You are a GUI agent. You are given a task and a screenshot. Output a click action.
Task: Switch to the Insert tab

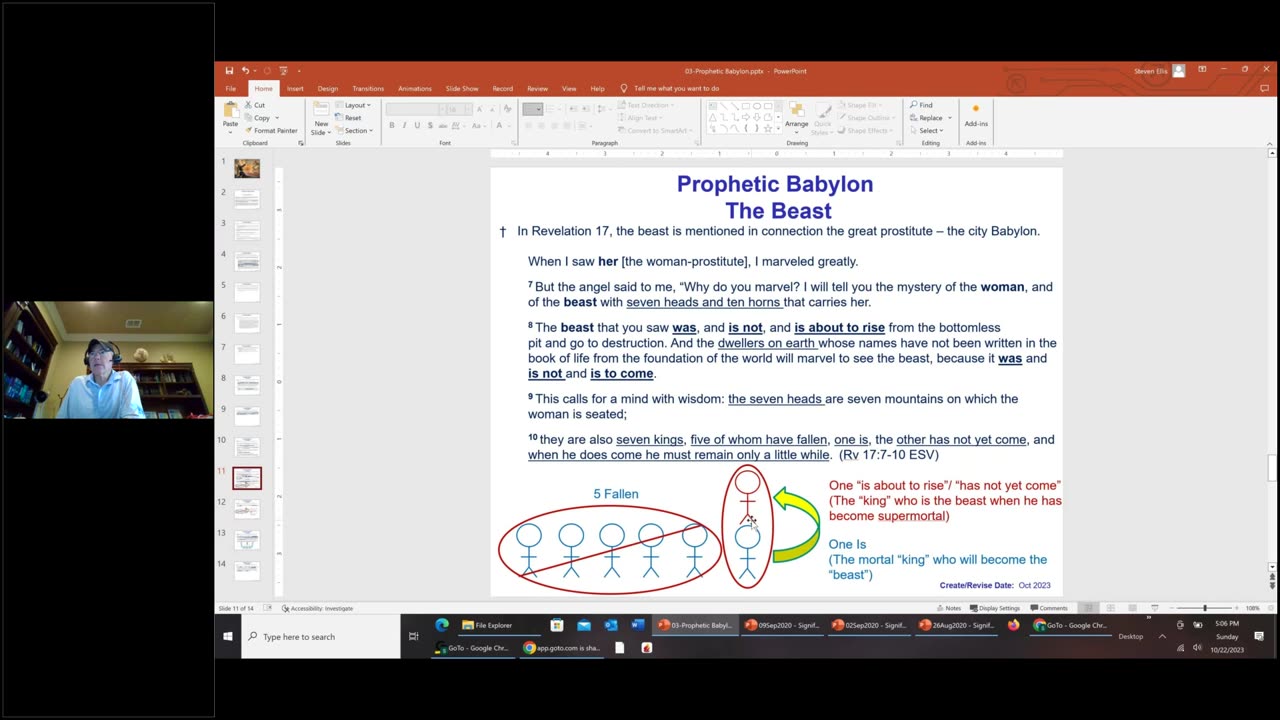(x=295, y=88)
